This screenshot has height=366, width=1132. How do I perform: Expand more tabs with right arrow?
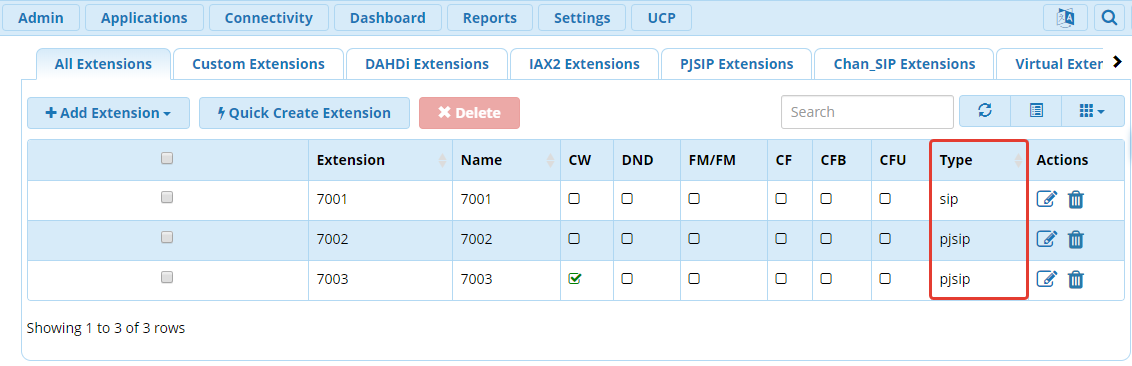(1118, 62)
